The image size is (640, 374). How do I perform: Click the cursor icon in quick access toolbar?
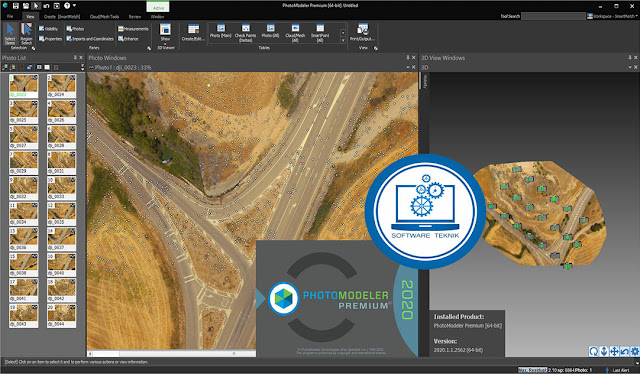pos(36,6)
